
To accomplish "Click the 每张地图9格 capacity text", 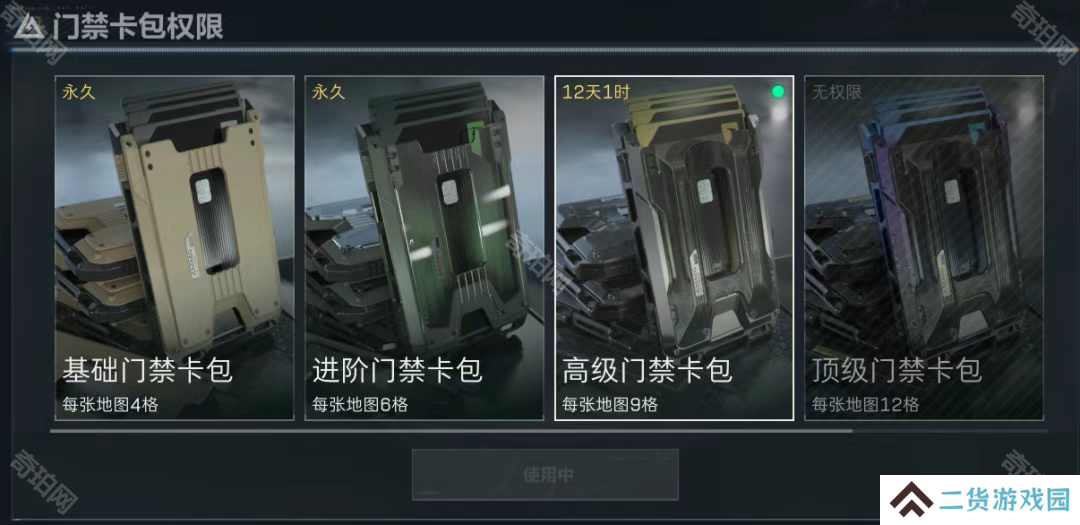I will (610, 404).
